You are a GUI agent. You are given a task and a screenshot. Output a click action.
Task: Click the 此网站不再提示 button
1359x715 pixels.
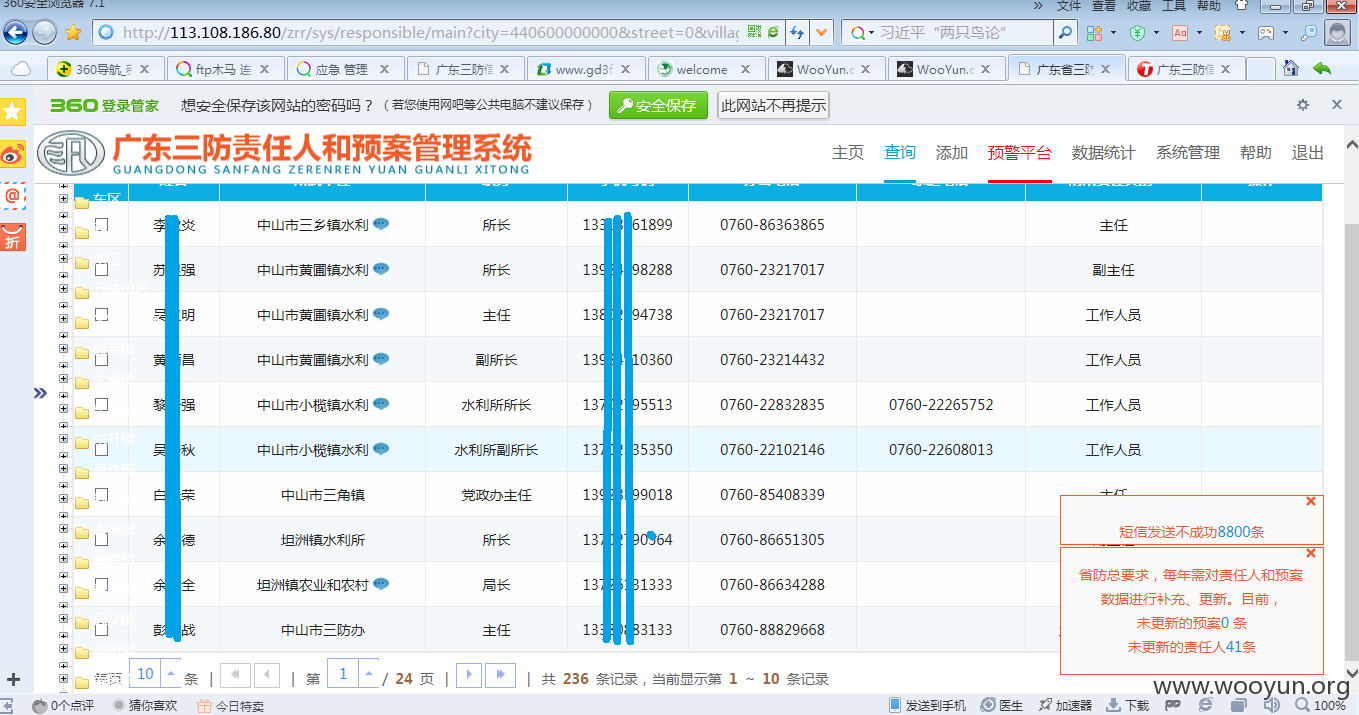773,105
